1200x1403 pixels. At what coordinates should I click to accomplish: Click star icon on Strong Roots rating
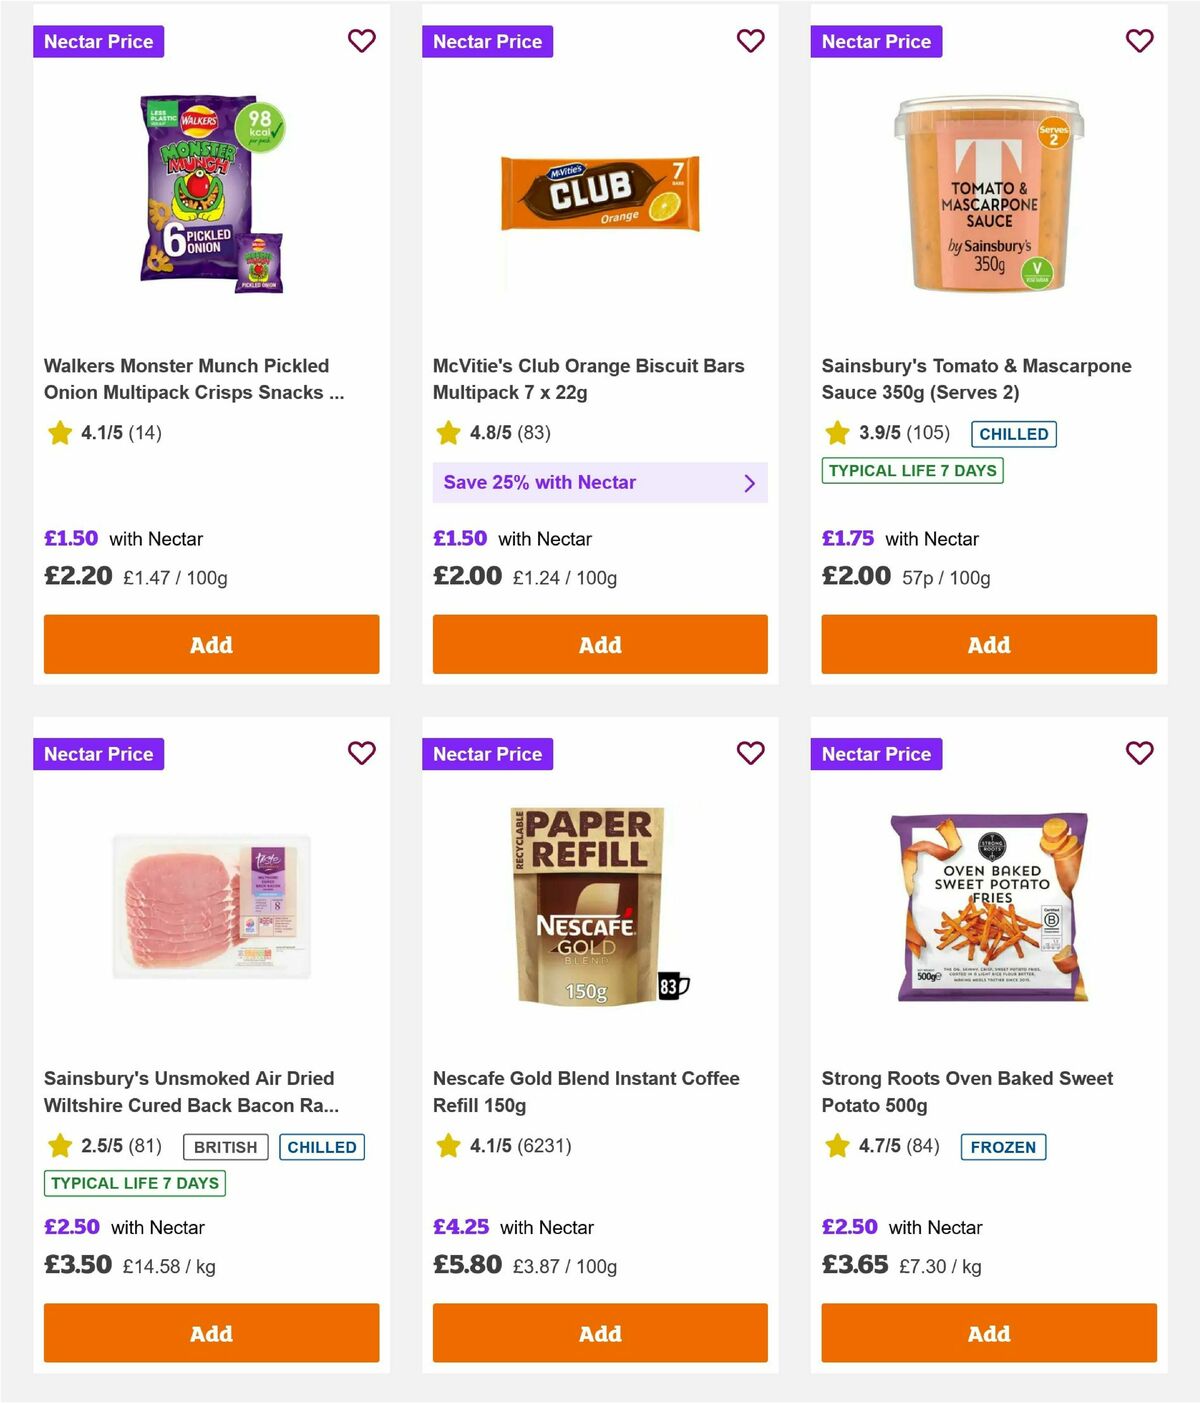point(836,1146)
